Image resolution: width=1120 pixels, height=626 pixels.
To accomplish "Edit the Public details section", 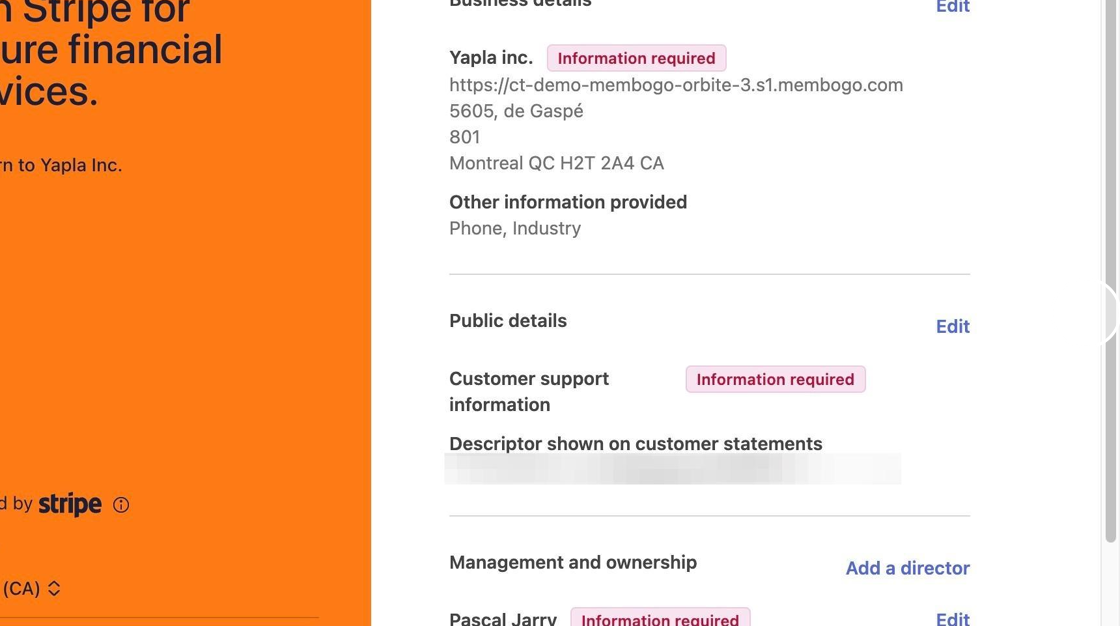I will pyautogui.click(x=953, y=327).
